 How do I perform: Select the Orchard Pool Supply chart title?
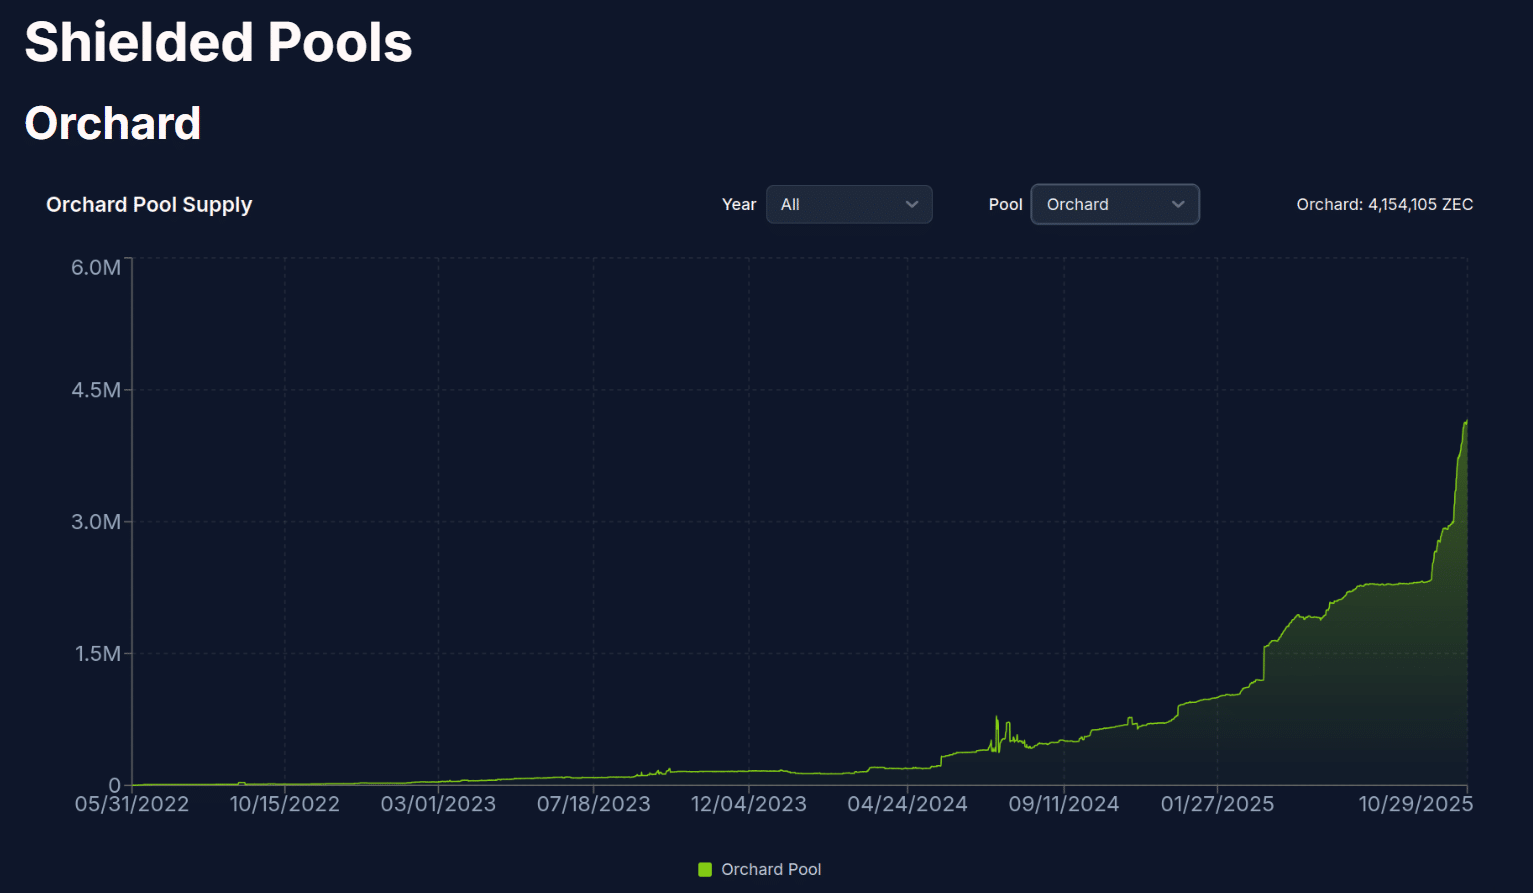pyautogui.click(x=149, y=204)
